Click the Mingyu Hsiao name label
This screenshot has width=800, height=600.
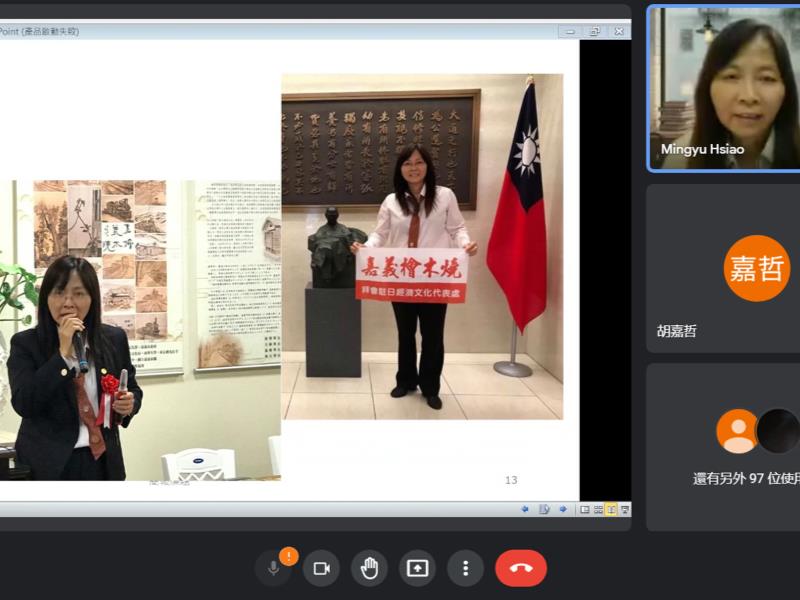click(702, 149)
